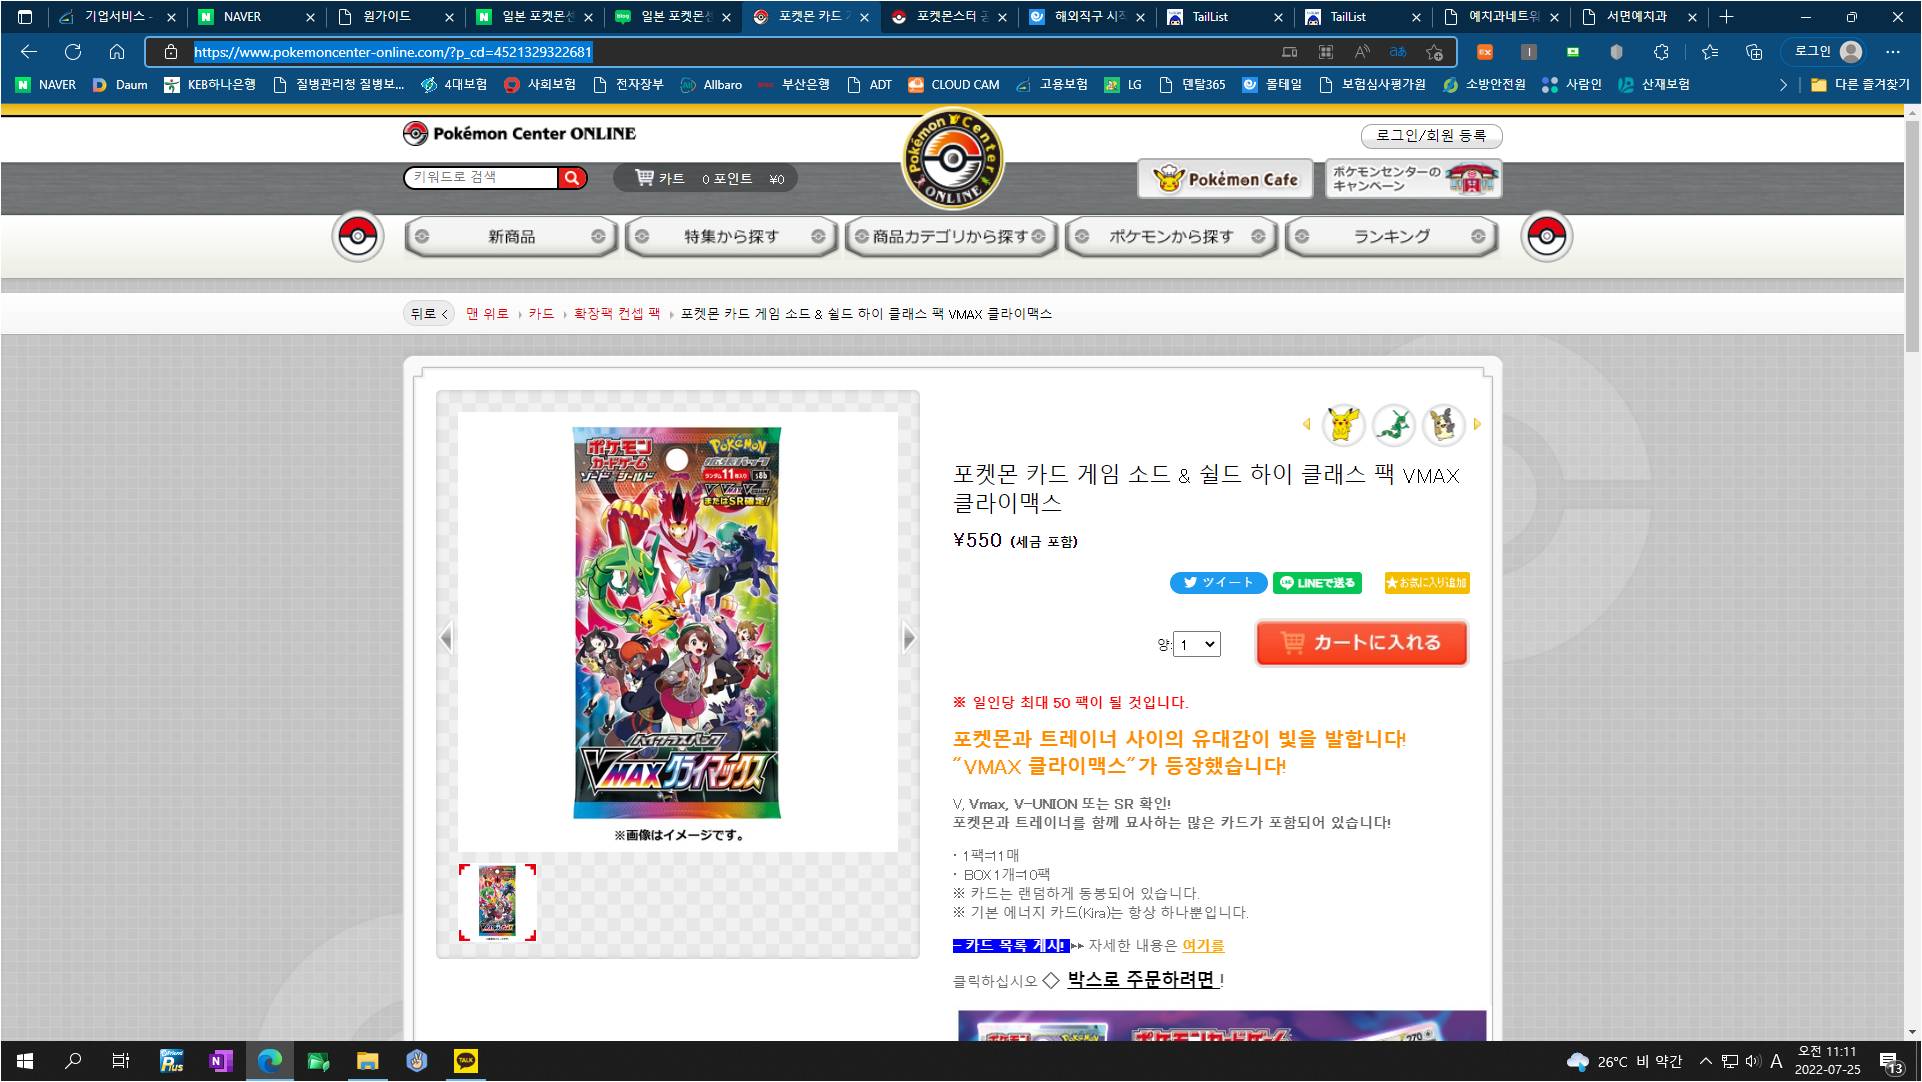
Task: Click the 로그인/회원 등록 button
Action: click(x=1431, y=136)
